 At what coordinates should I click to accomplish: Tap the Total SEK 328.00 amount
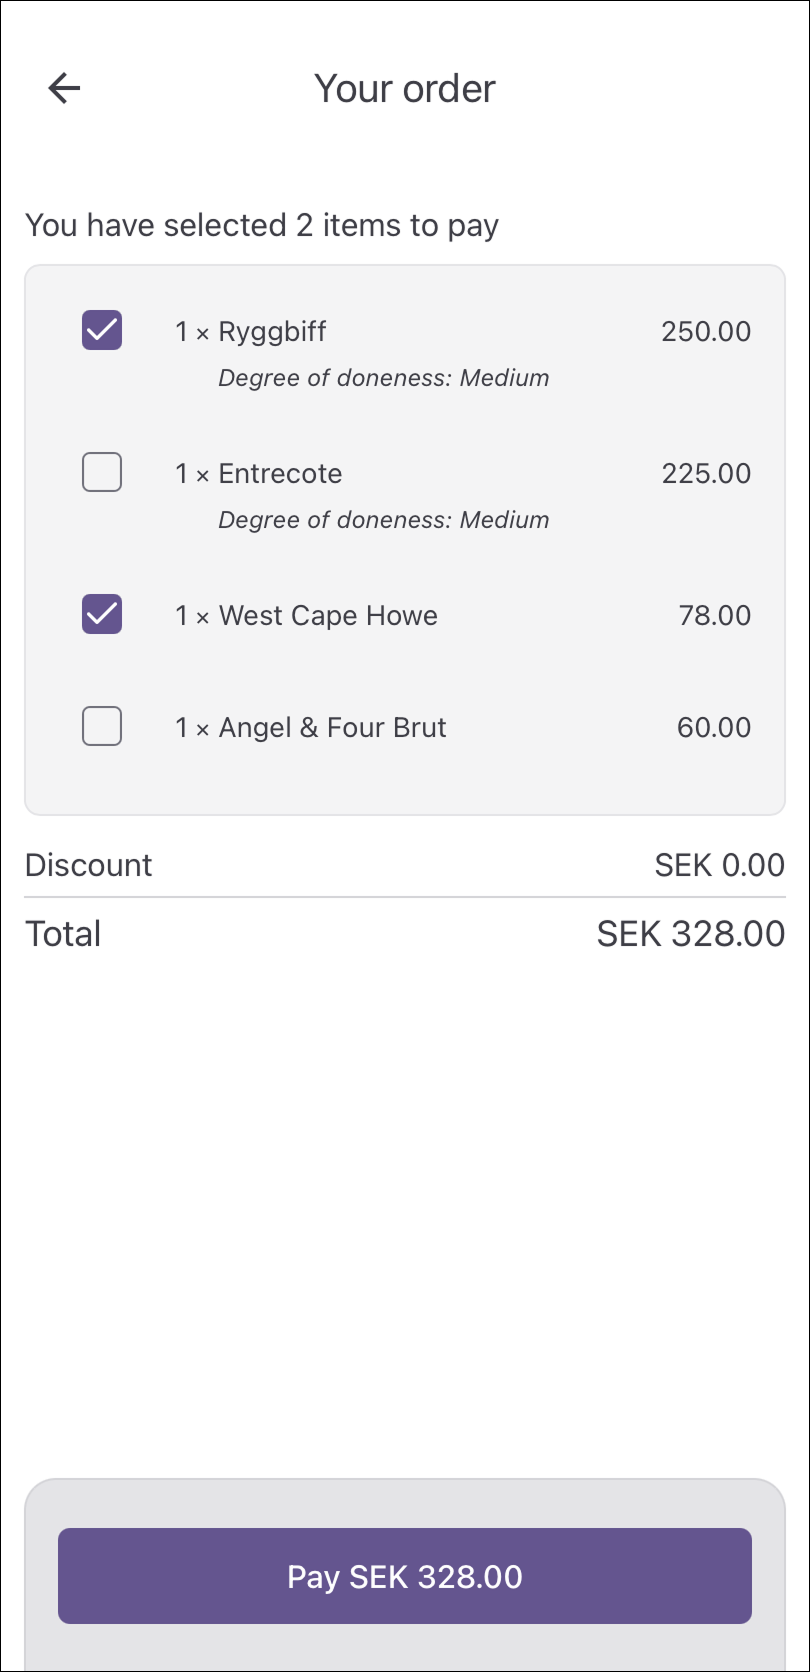point(690,934)
